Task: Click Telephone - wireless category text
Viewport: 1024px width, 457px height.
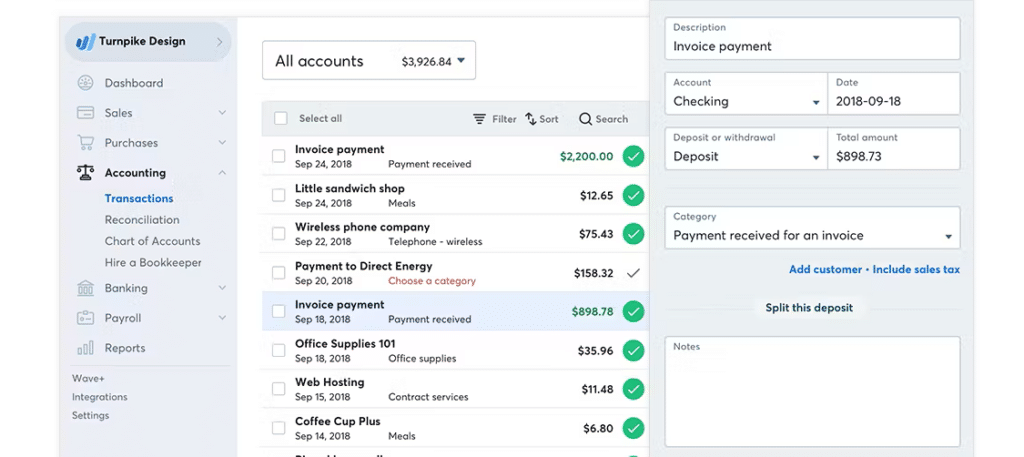Action: click(x=435, y=242)
